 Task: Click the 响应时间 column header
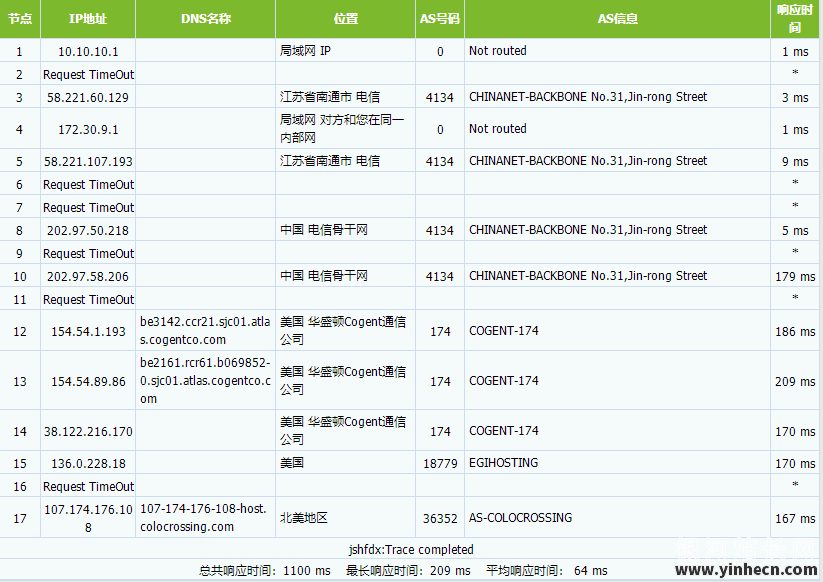795,19
